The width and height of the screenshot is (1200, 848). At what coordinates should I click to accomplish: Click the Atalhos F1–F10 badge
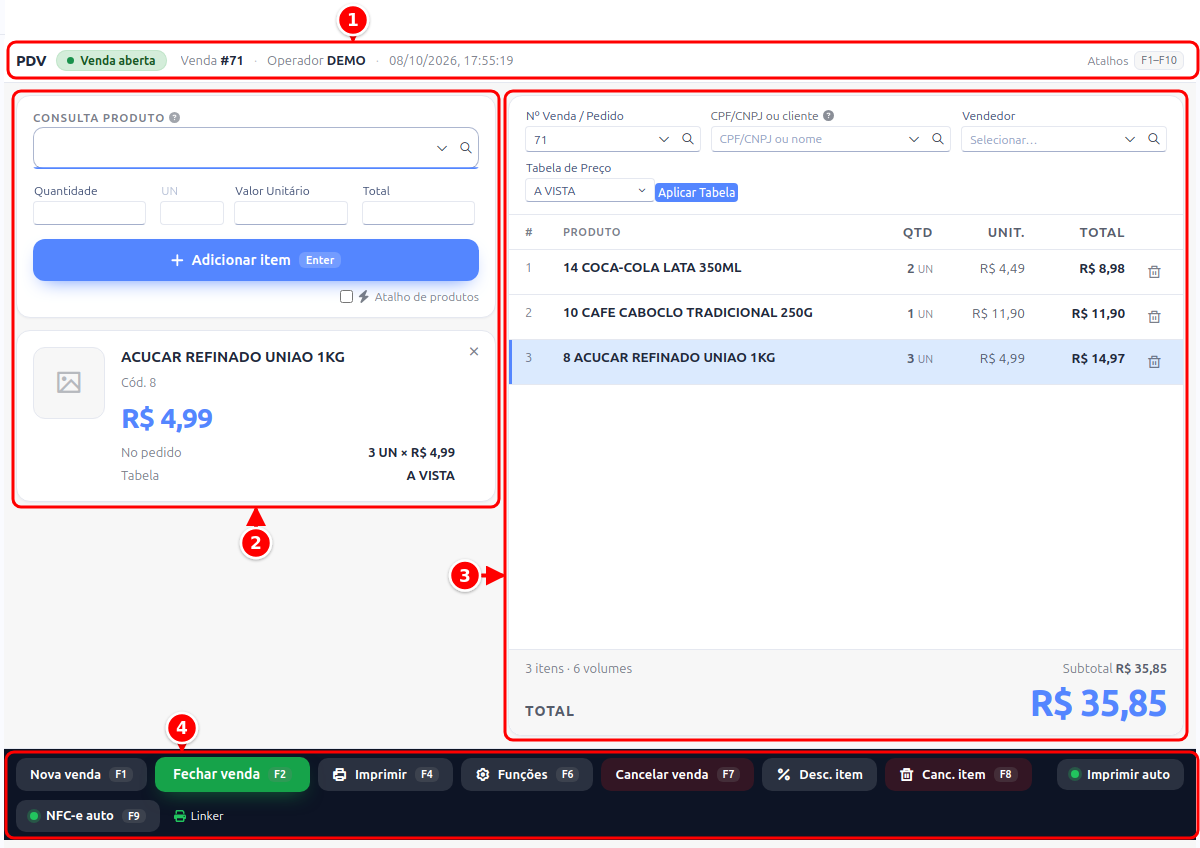(1158, 61)
